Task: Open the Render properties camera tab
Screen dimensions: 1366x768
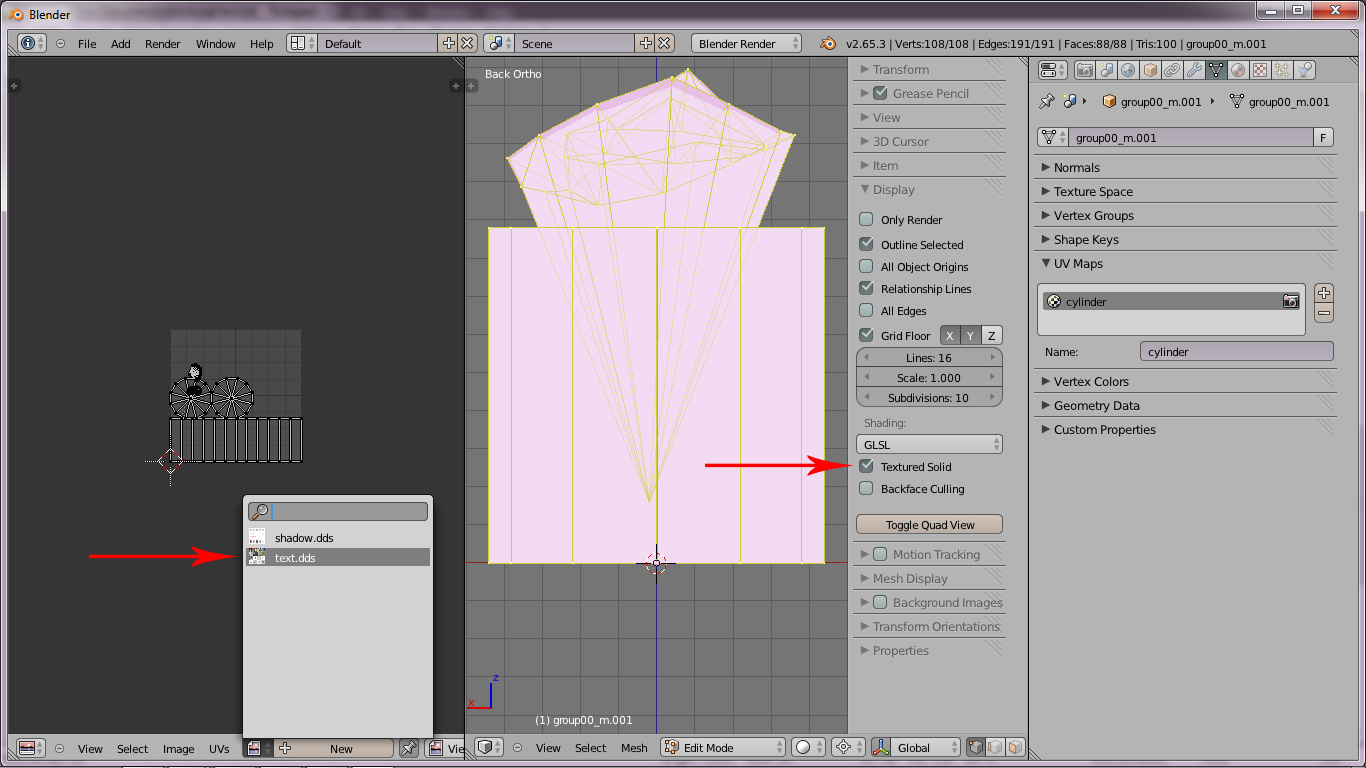Action: (1084, 70)
